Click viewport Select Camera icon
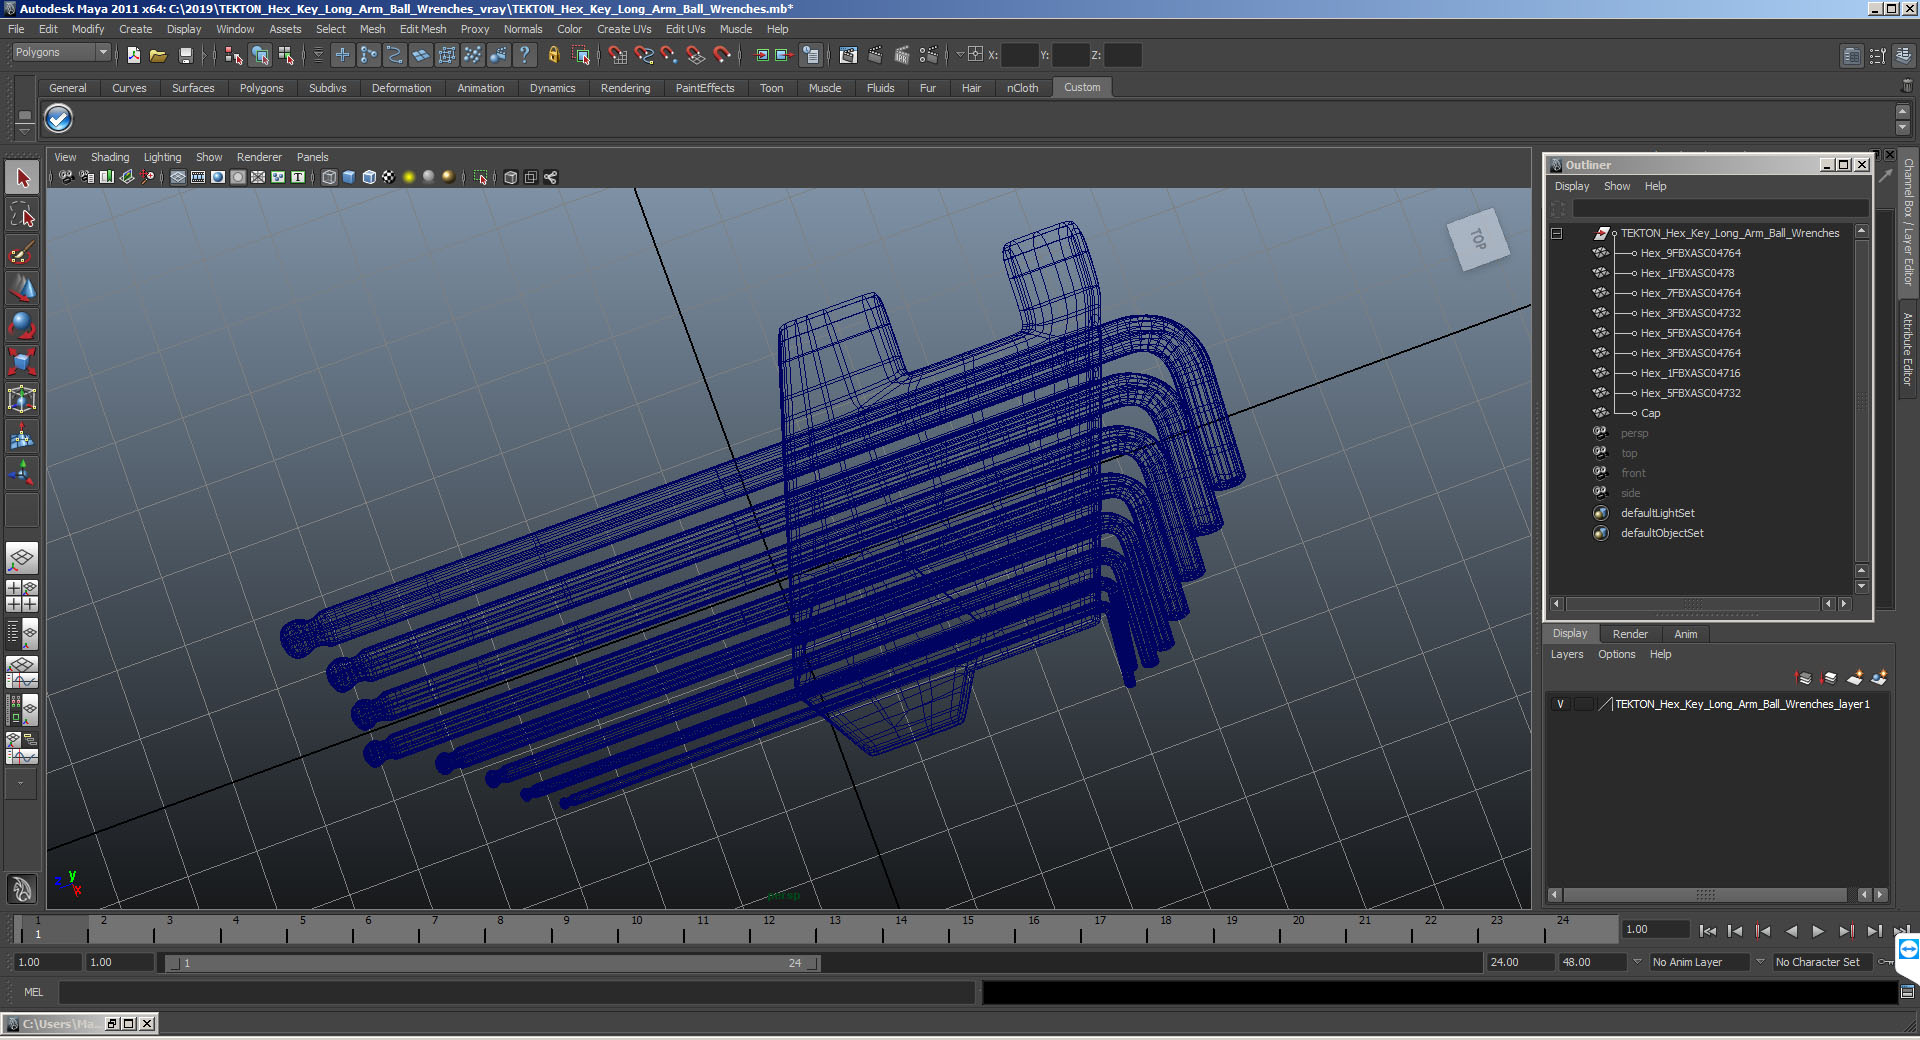Viewport: 1920px width, 1040px height. (x=66, y=177)
